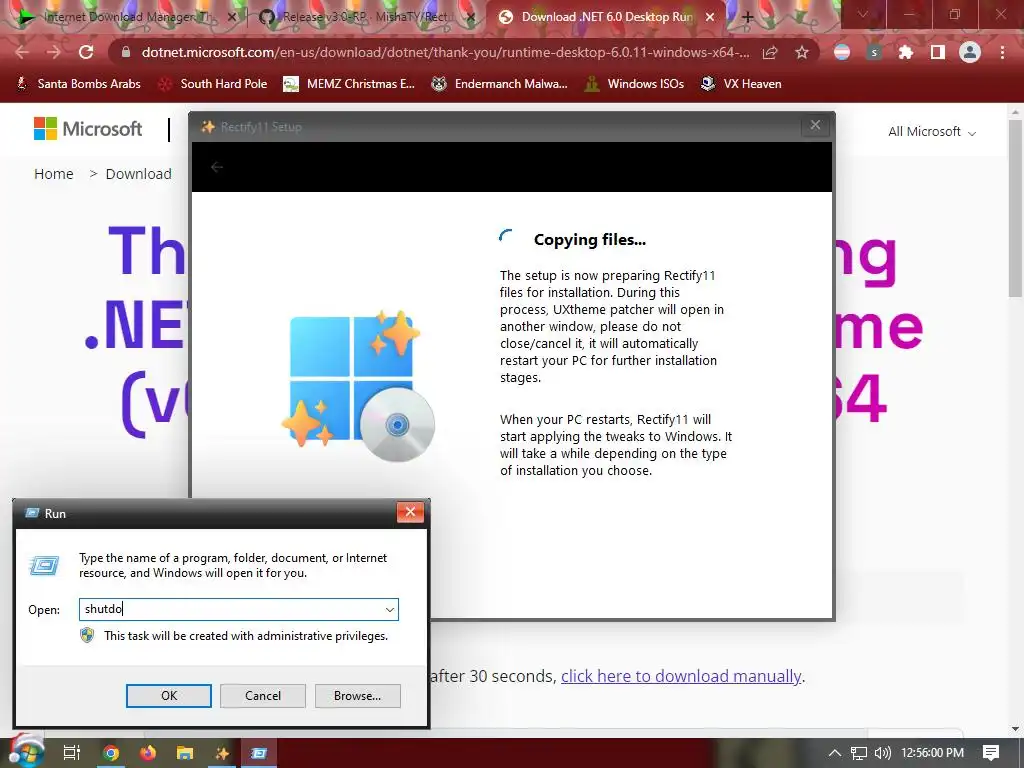
Task: Open Chrome three-dot menu
Action: point(1002,52)
